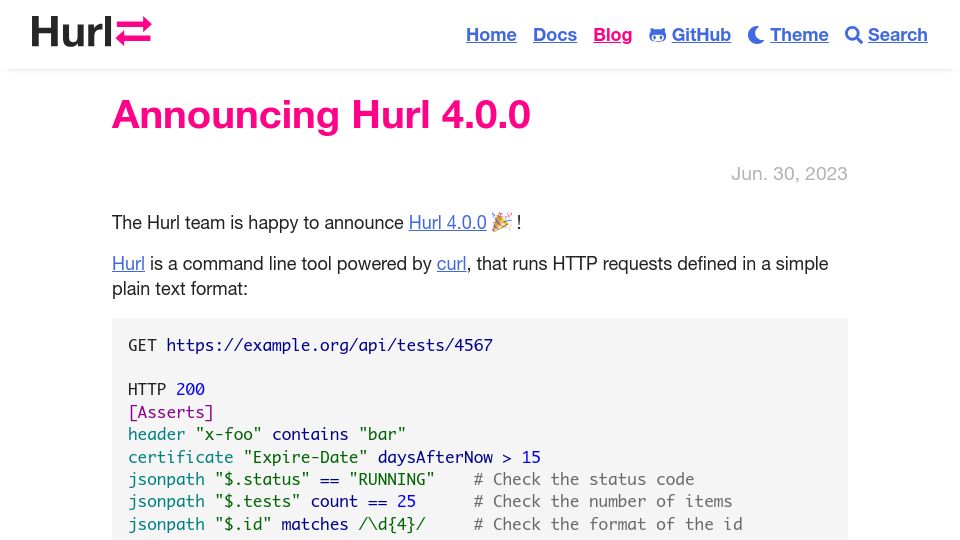Click the jsonpath "$.id" matches assert
The width and height of the screenshot is (960, 540).
[277, 525]
